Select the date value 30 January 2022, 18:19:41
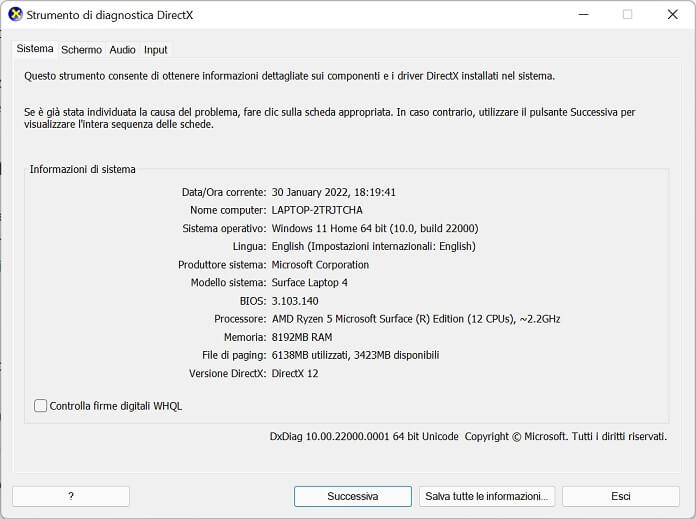Screen dimensions: 696x519 pyautogui.click(x=333, y=192)
